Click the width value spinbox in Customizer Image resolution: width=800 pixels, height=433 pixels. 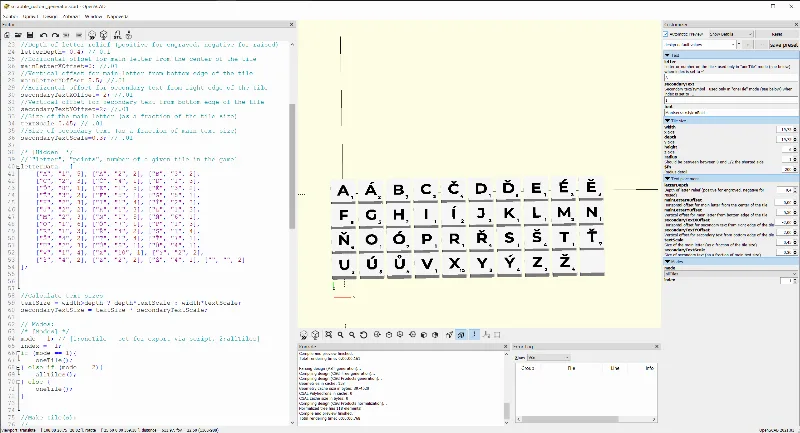coord(787,130)
